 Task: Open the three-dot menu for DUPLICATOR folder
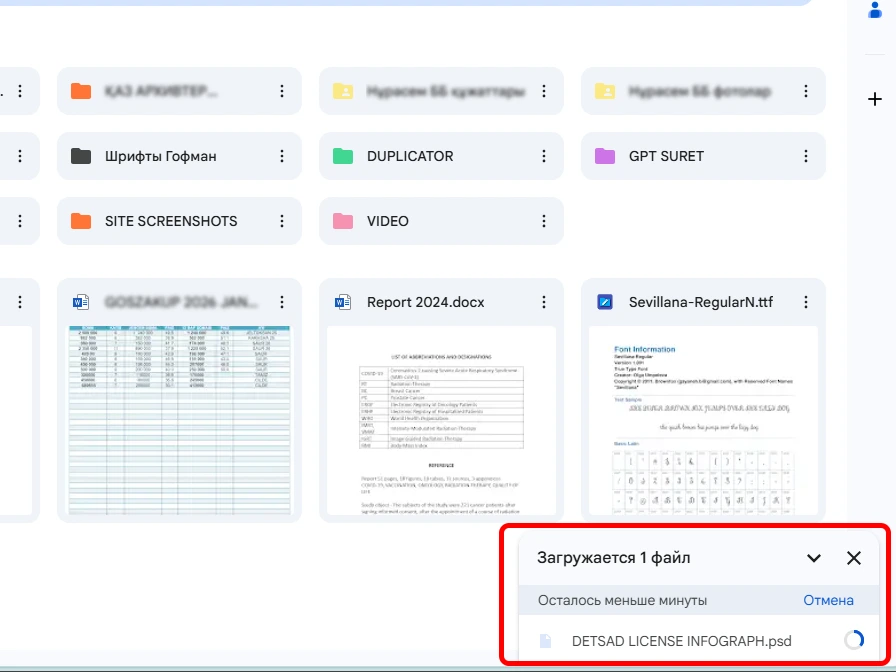tap(543, 156)
